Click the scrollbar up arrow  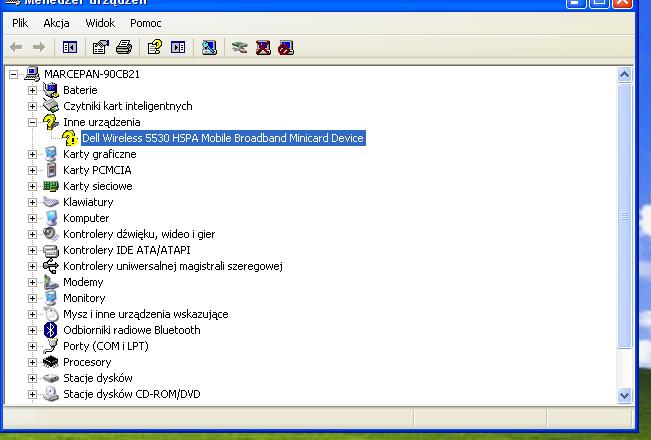pyautogui.click(x=624, y=75)
